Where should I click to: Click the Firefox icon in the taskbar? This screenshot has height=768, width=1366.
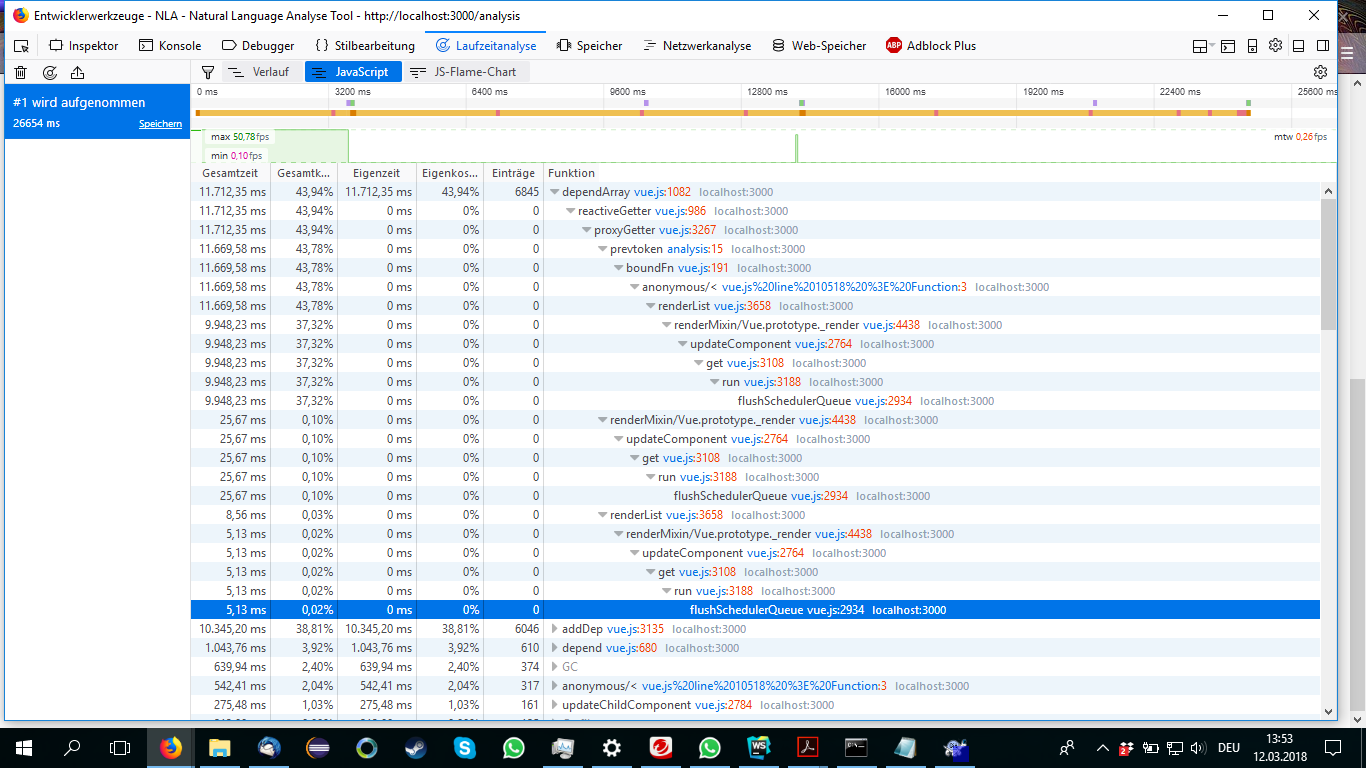(x=170, y=746)
